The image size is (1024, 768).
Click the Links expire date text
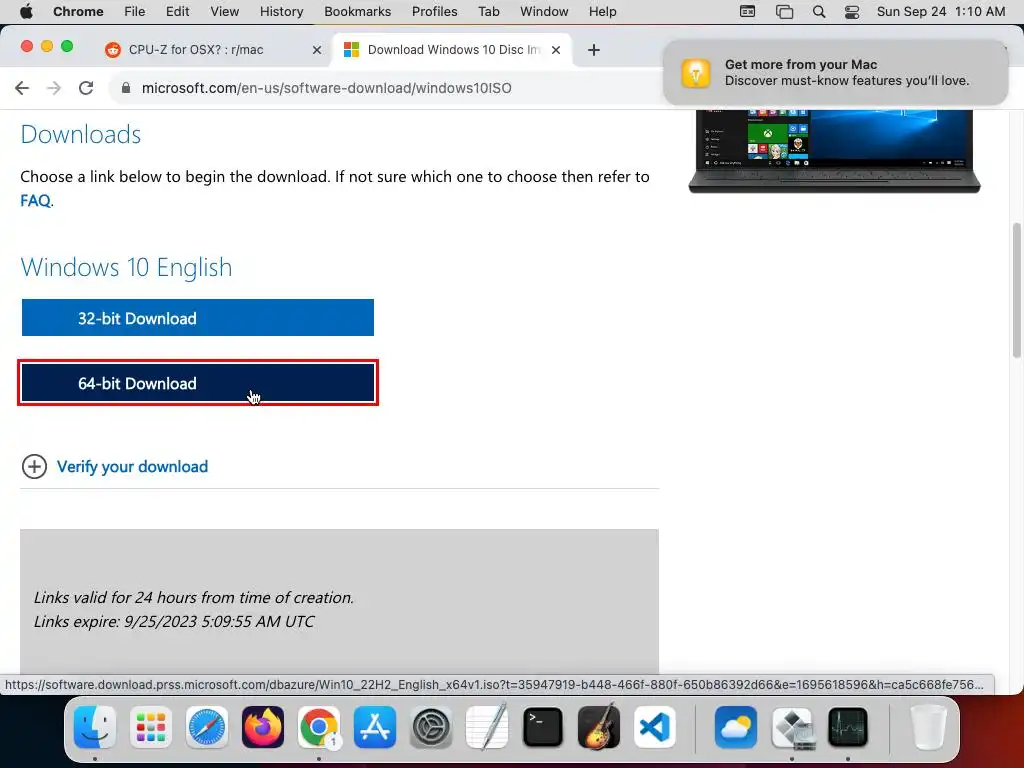tap(174, 621)
